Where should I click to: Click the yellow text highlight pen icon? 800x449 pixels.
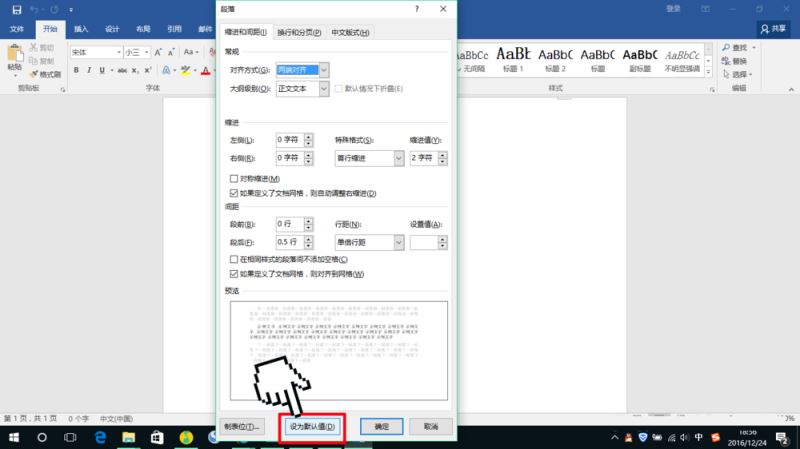(185, 70)
